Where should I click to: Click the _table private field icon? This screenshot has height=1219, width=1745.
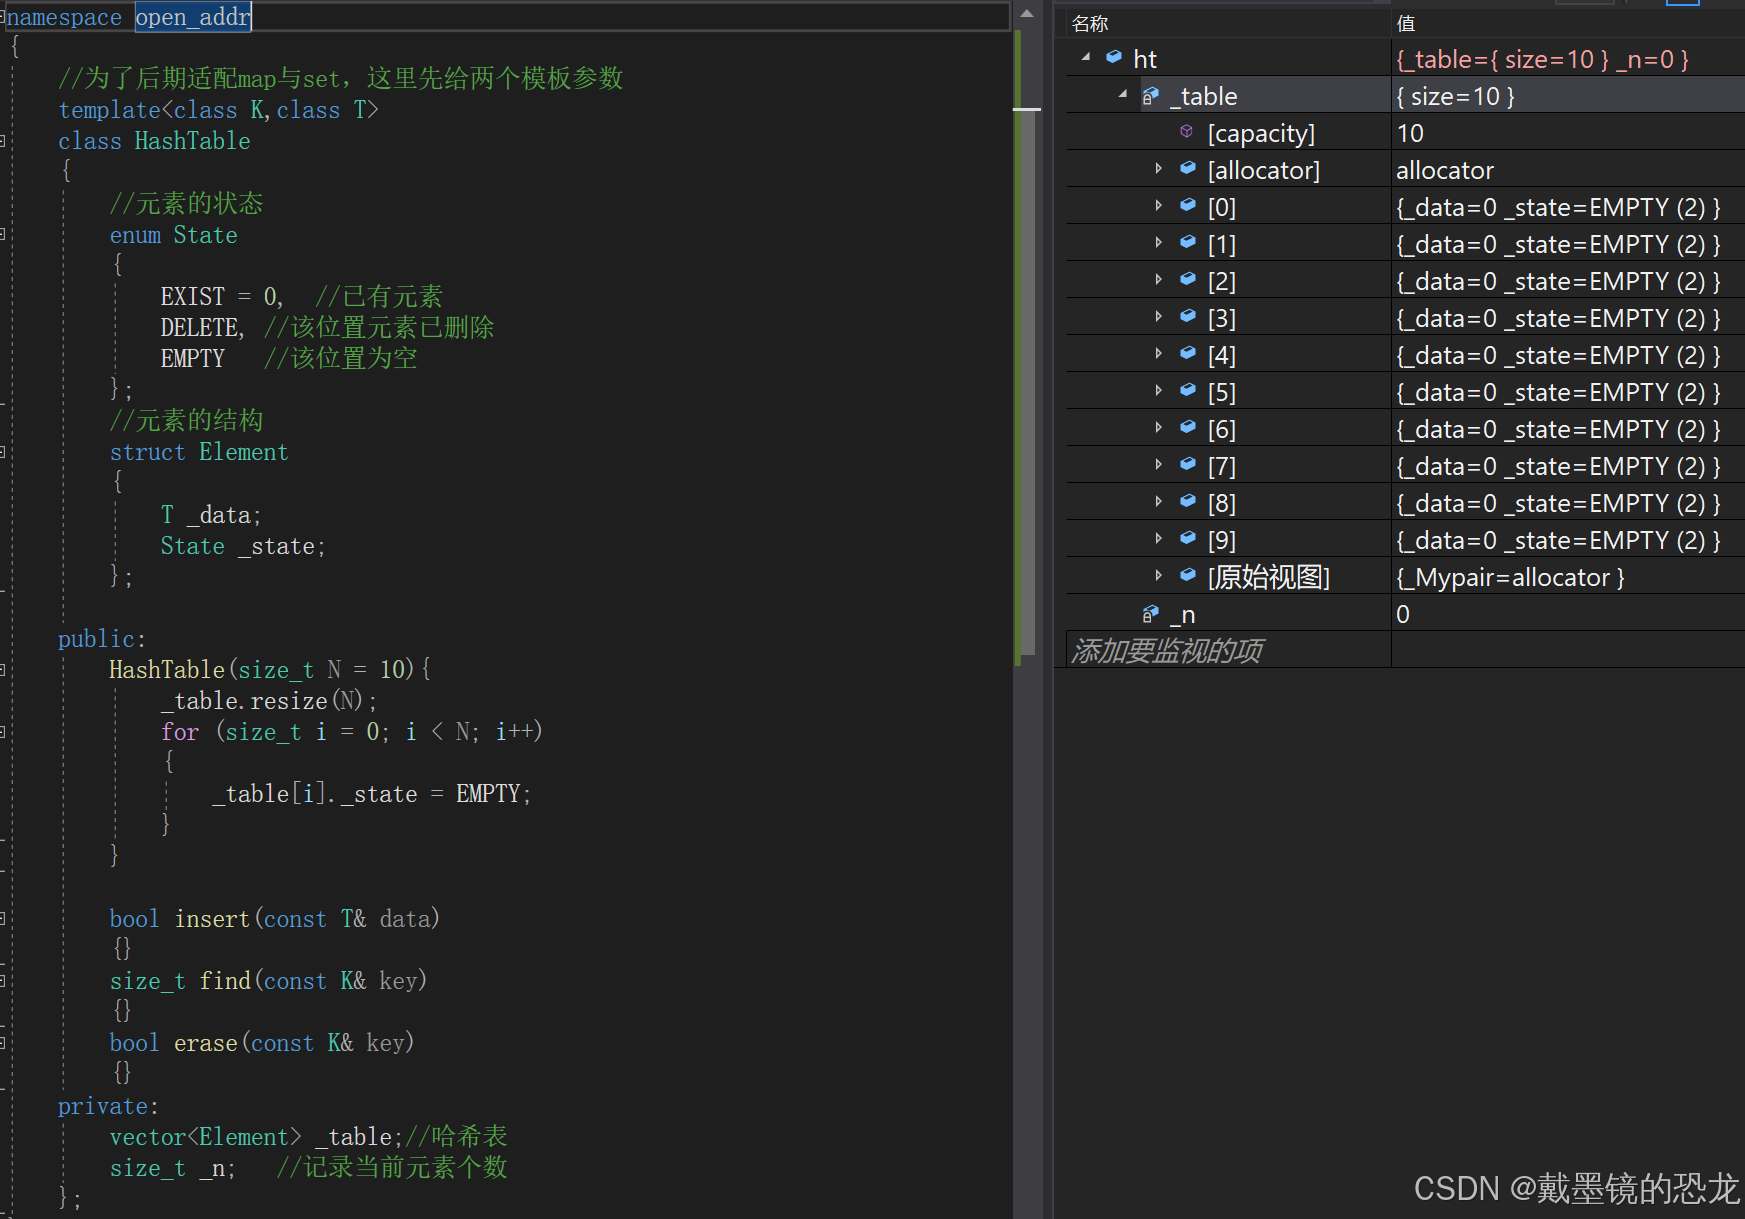tap(1151, 96)
